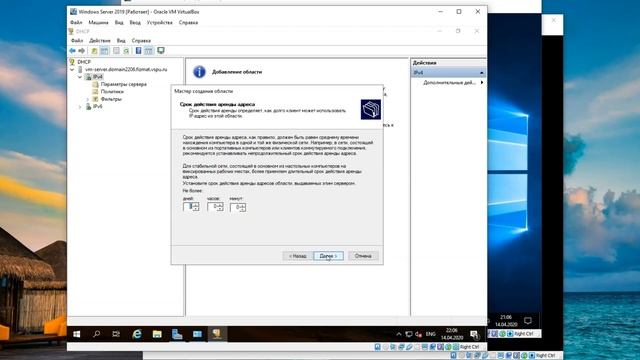The height and width of the screenshot is (360, 640).
Task: Click the export list icon in the DHCP toolbar
Action: pos(116,51)
